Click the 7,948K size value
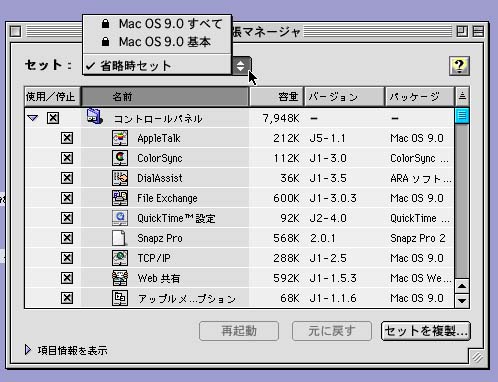498x382 pixels. click(x=281, y=118)
